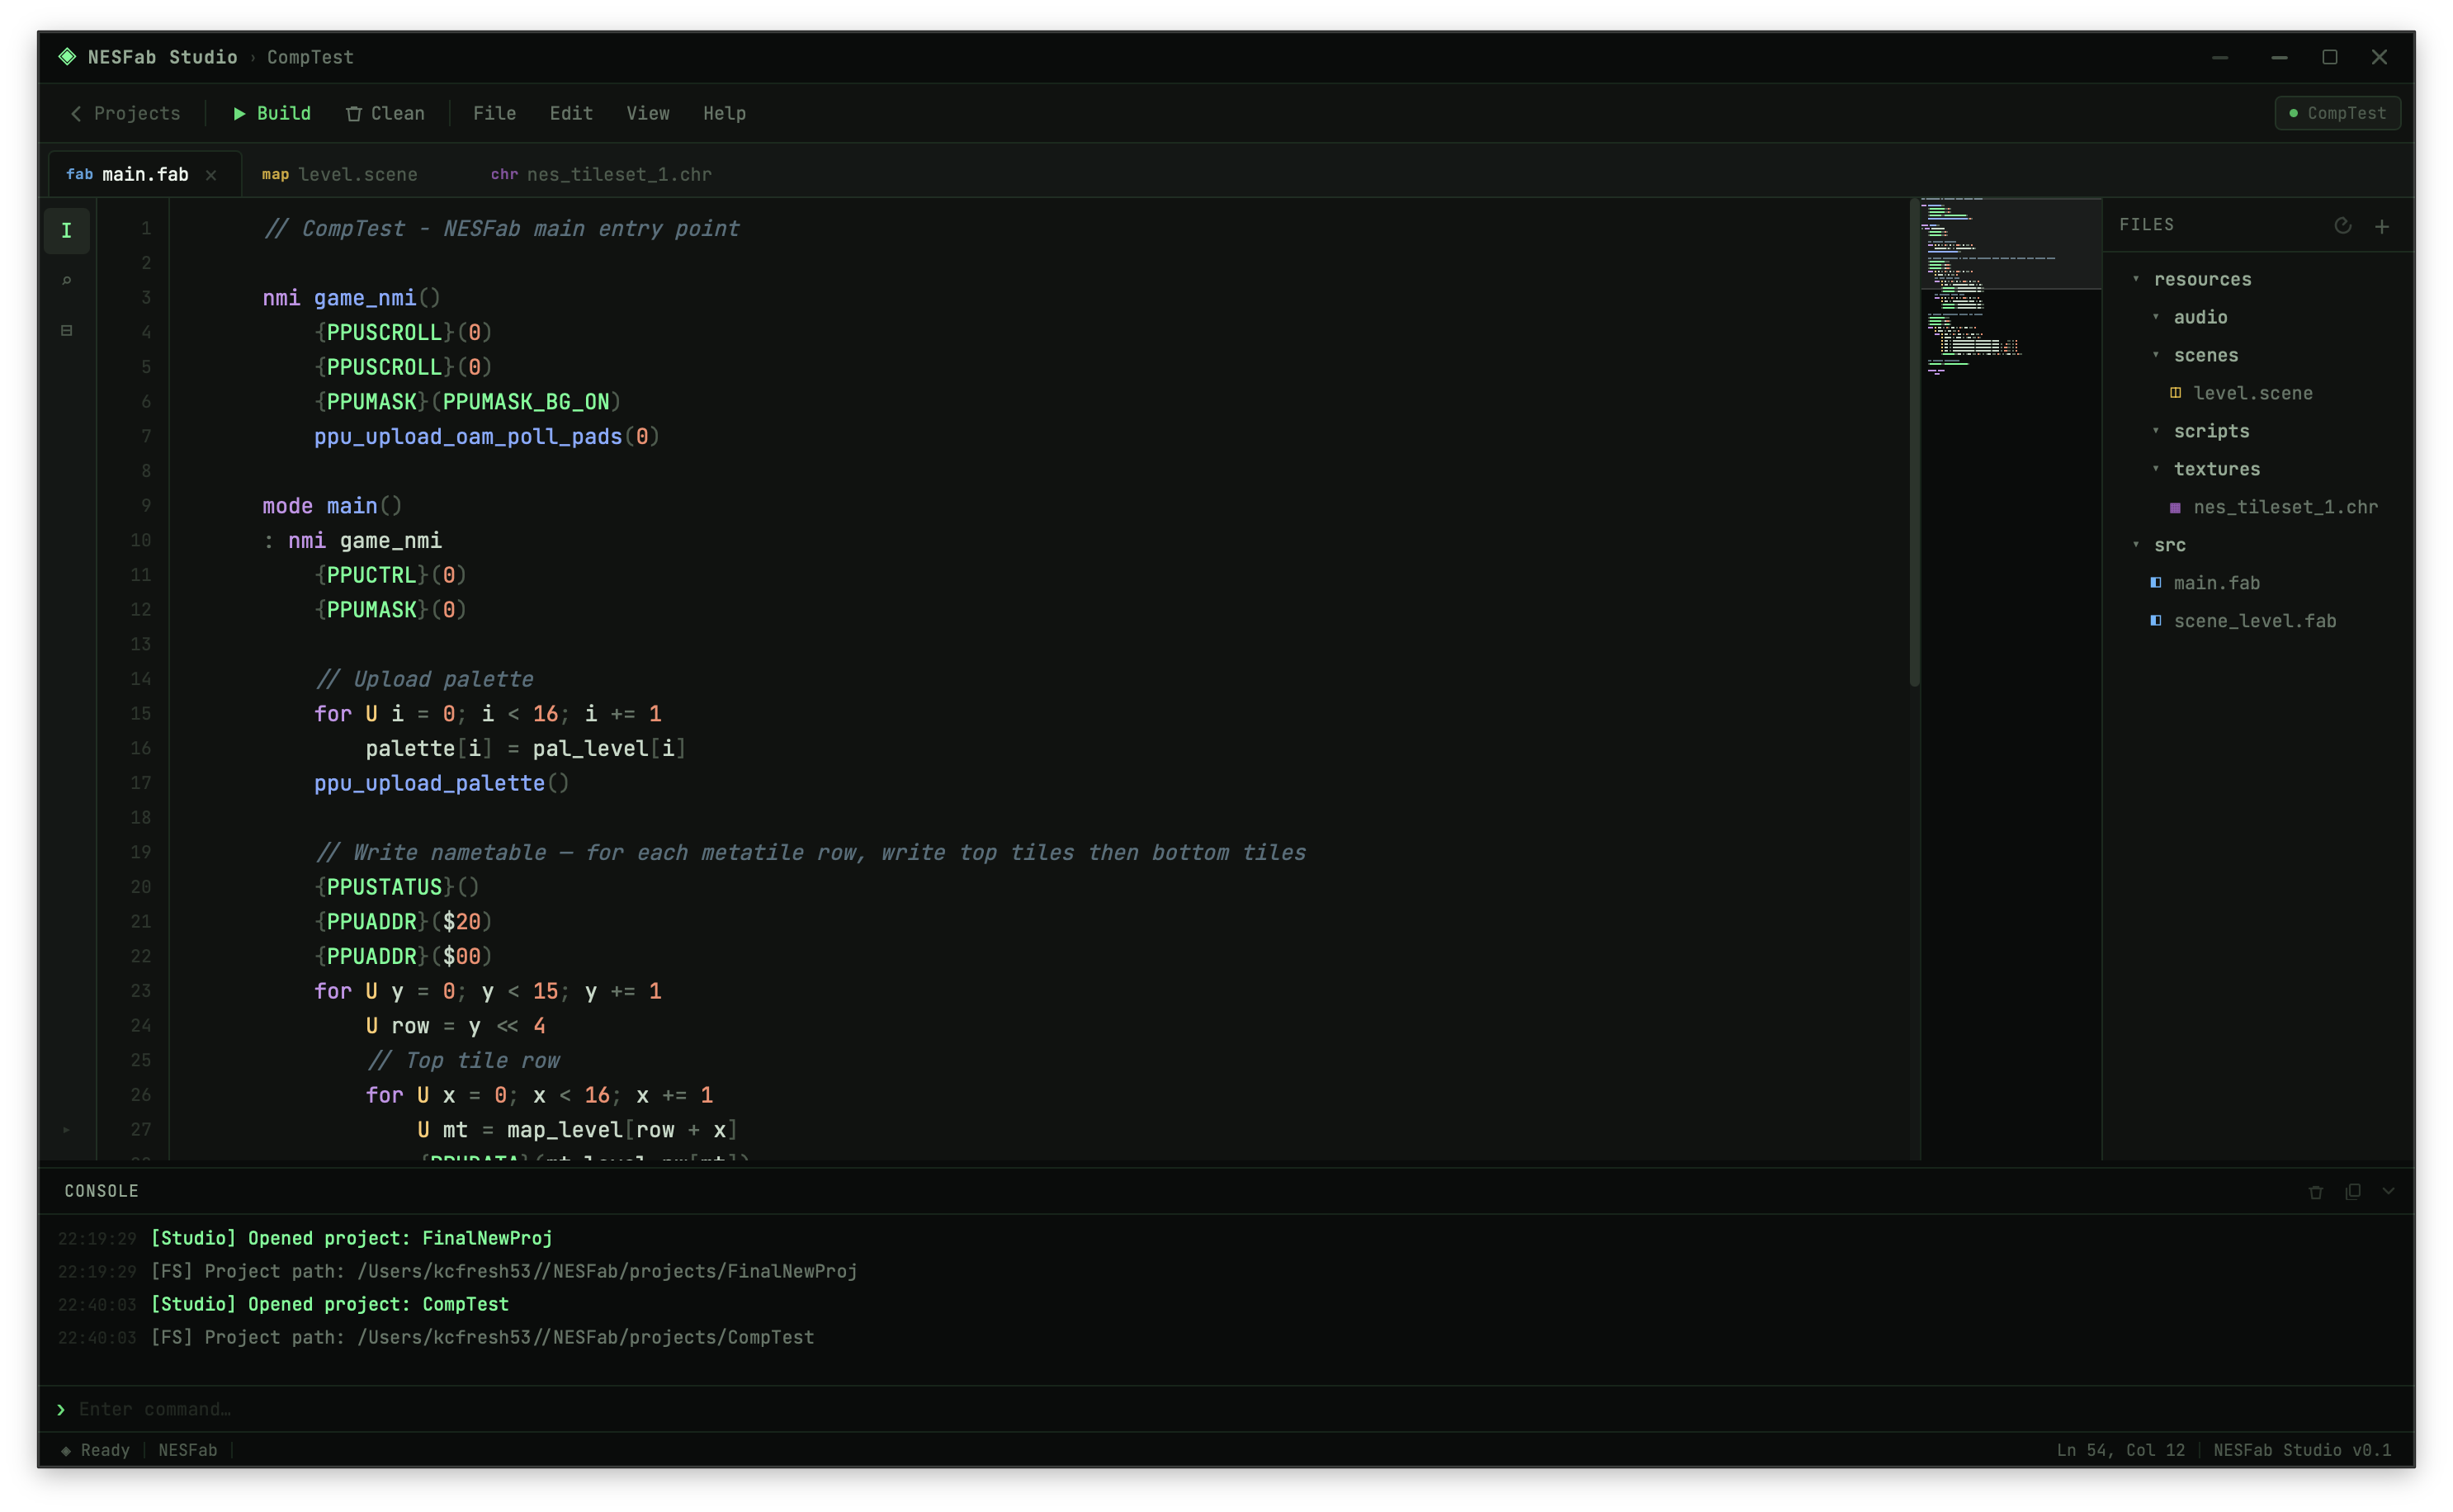Open the View menu
This screenshot has width=2453, height=1512.
(x=648, y=113)
